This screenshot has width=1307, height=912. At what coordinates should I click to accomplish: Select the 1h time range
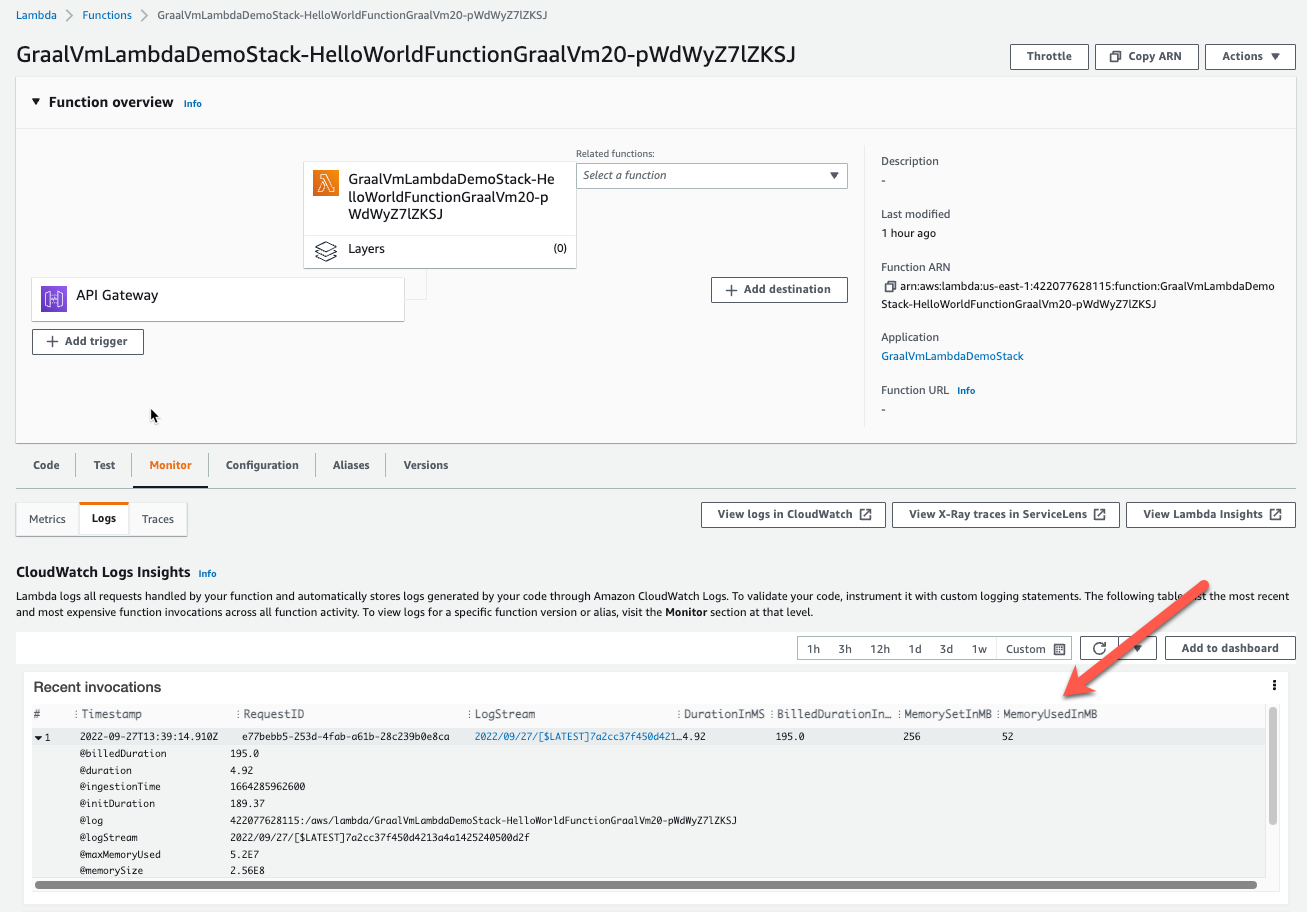(814, 649)
